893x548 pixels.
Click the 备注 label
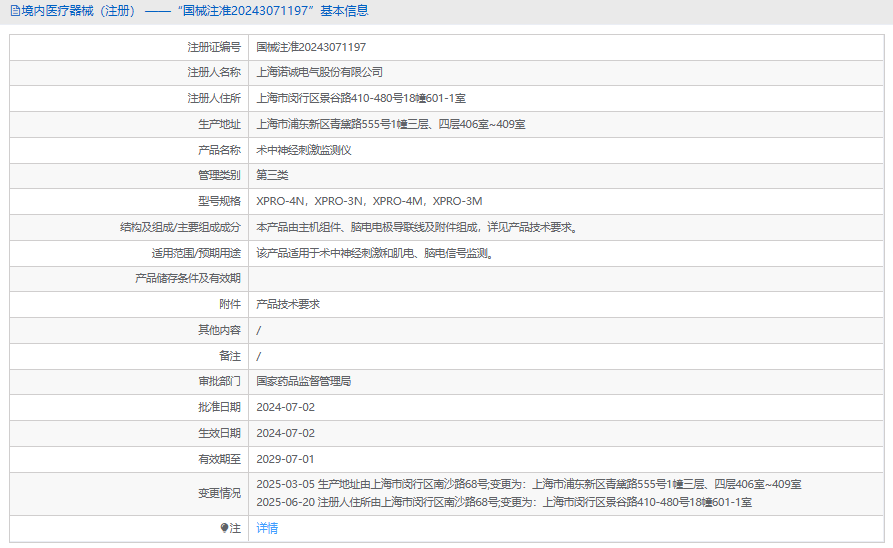coord(230,357)
